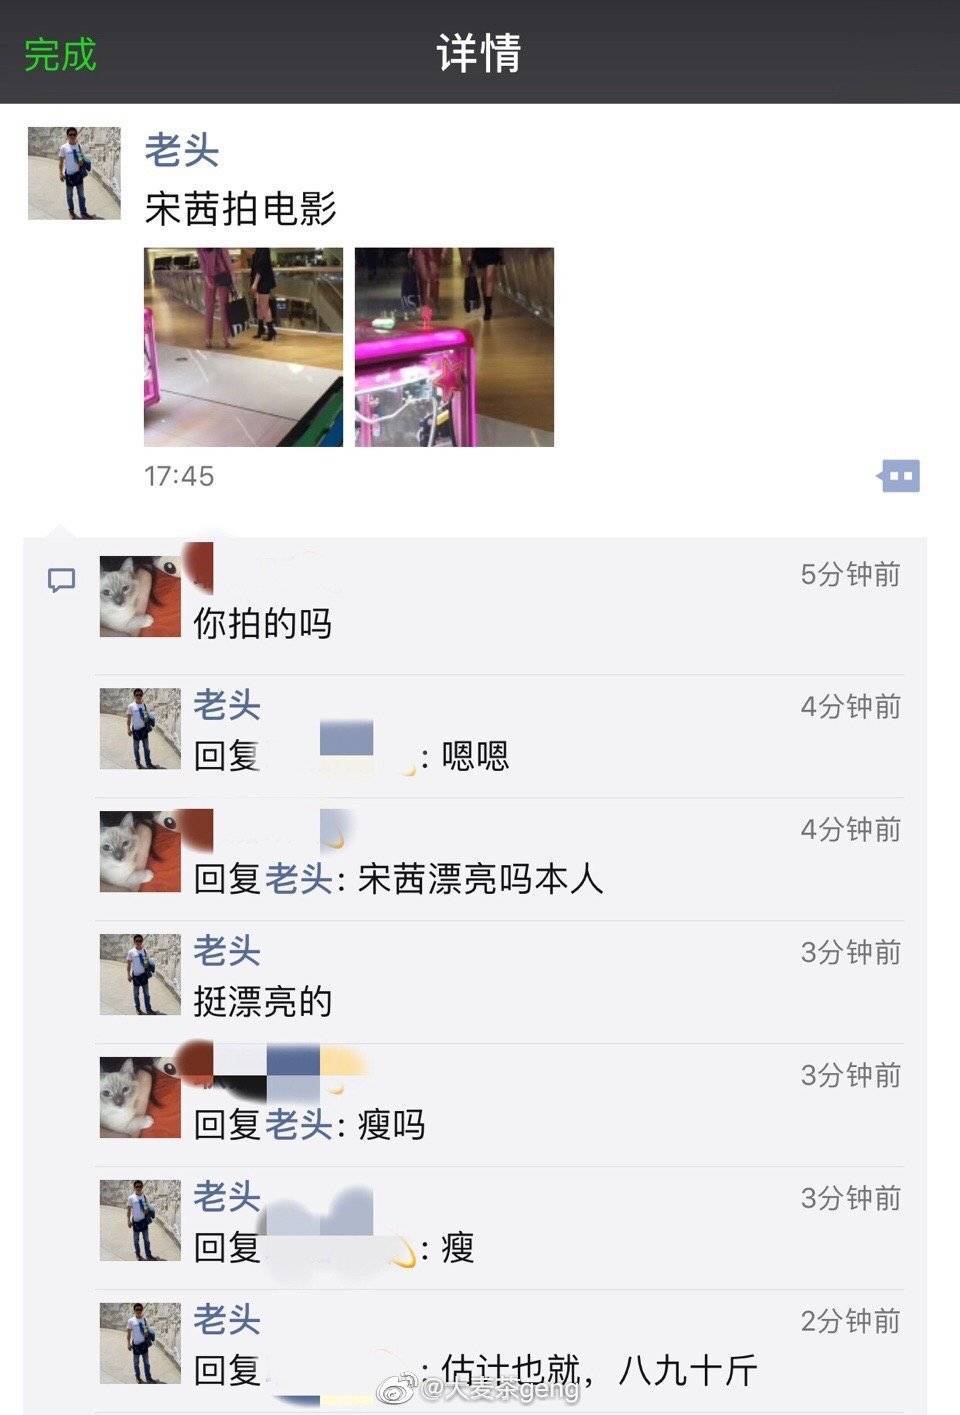The image size is (960, 1415).
Task: Open the second photo with pink machine
Action: pos(454,347)
